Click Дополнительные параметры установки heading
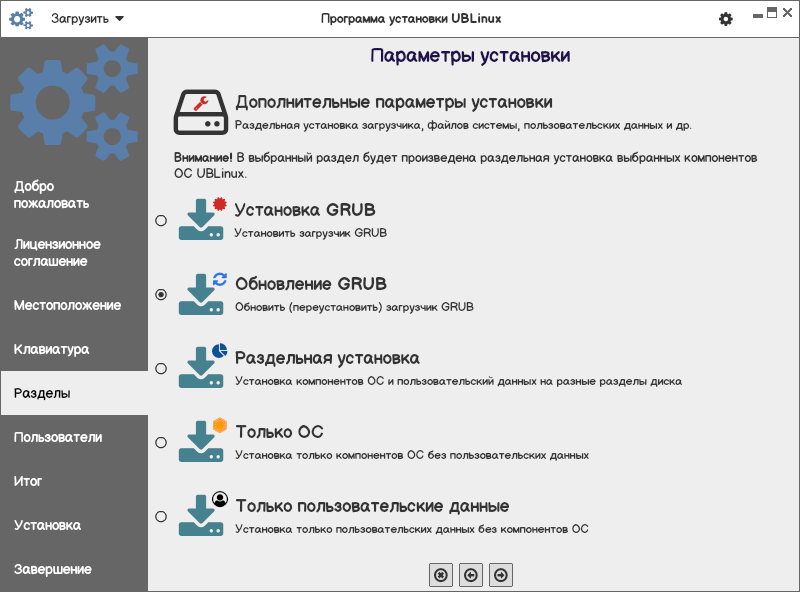The image size is (800, 592). (x=394, y=103)
